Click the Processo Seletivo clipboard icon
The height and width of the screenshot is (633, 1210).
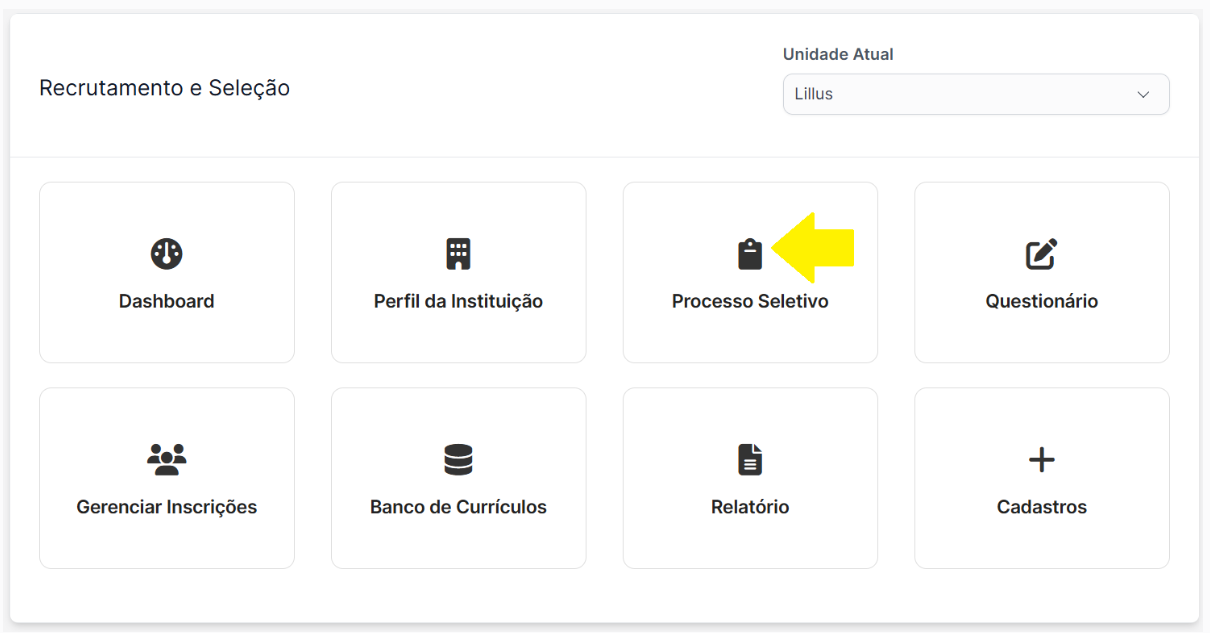click(x=750, y=254)
